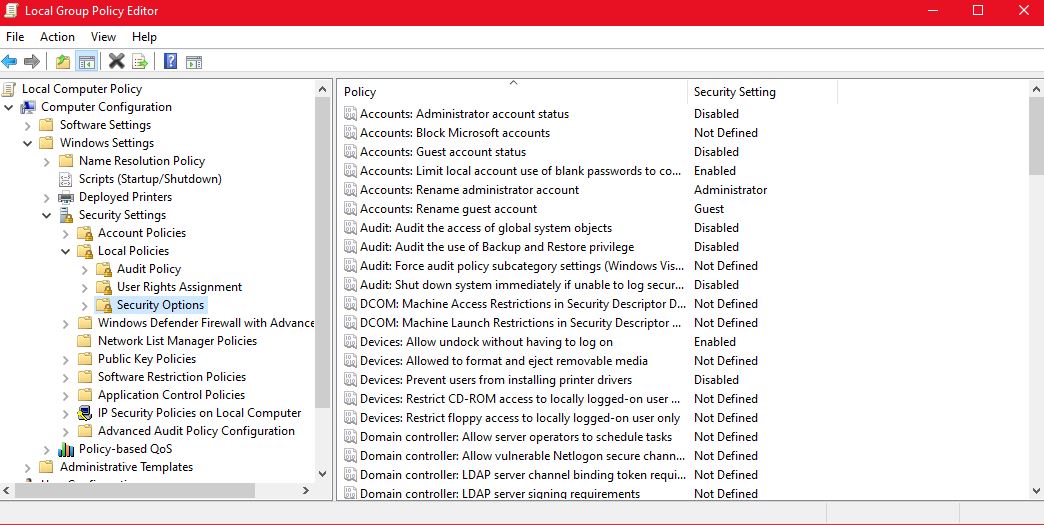
Task: Open the Action menu
Action: tap(57, 37)
